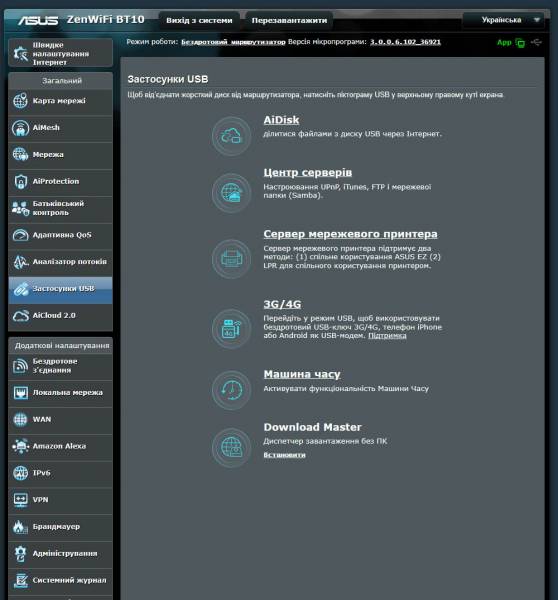The width and height of the screenshot is (558, 600).
Task: Click Вихід з системи logout button
Action: coord(199,20)
